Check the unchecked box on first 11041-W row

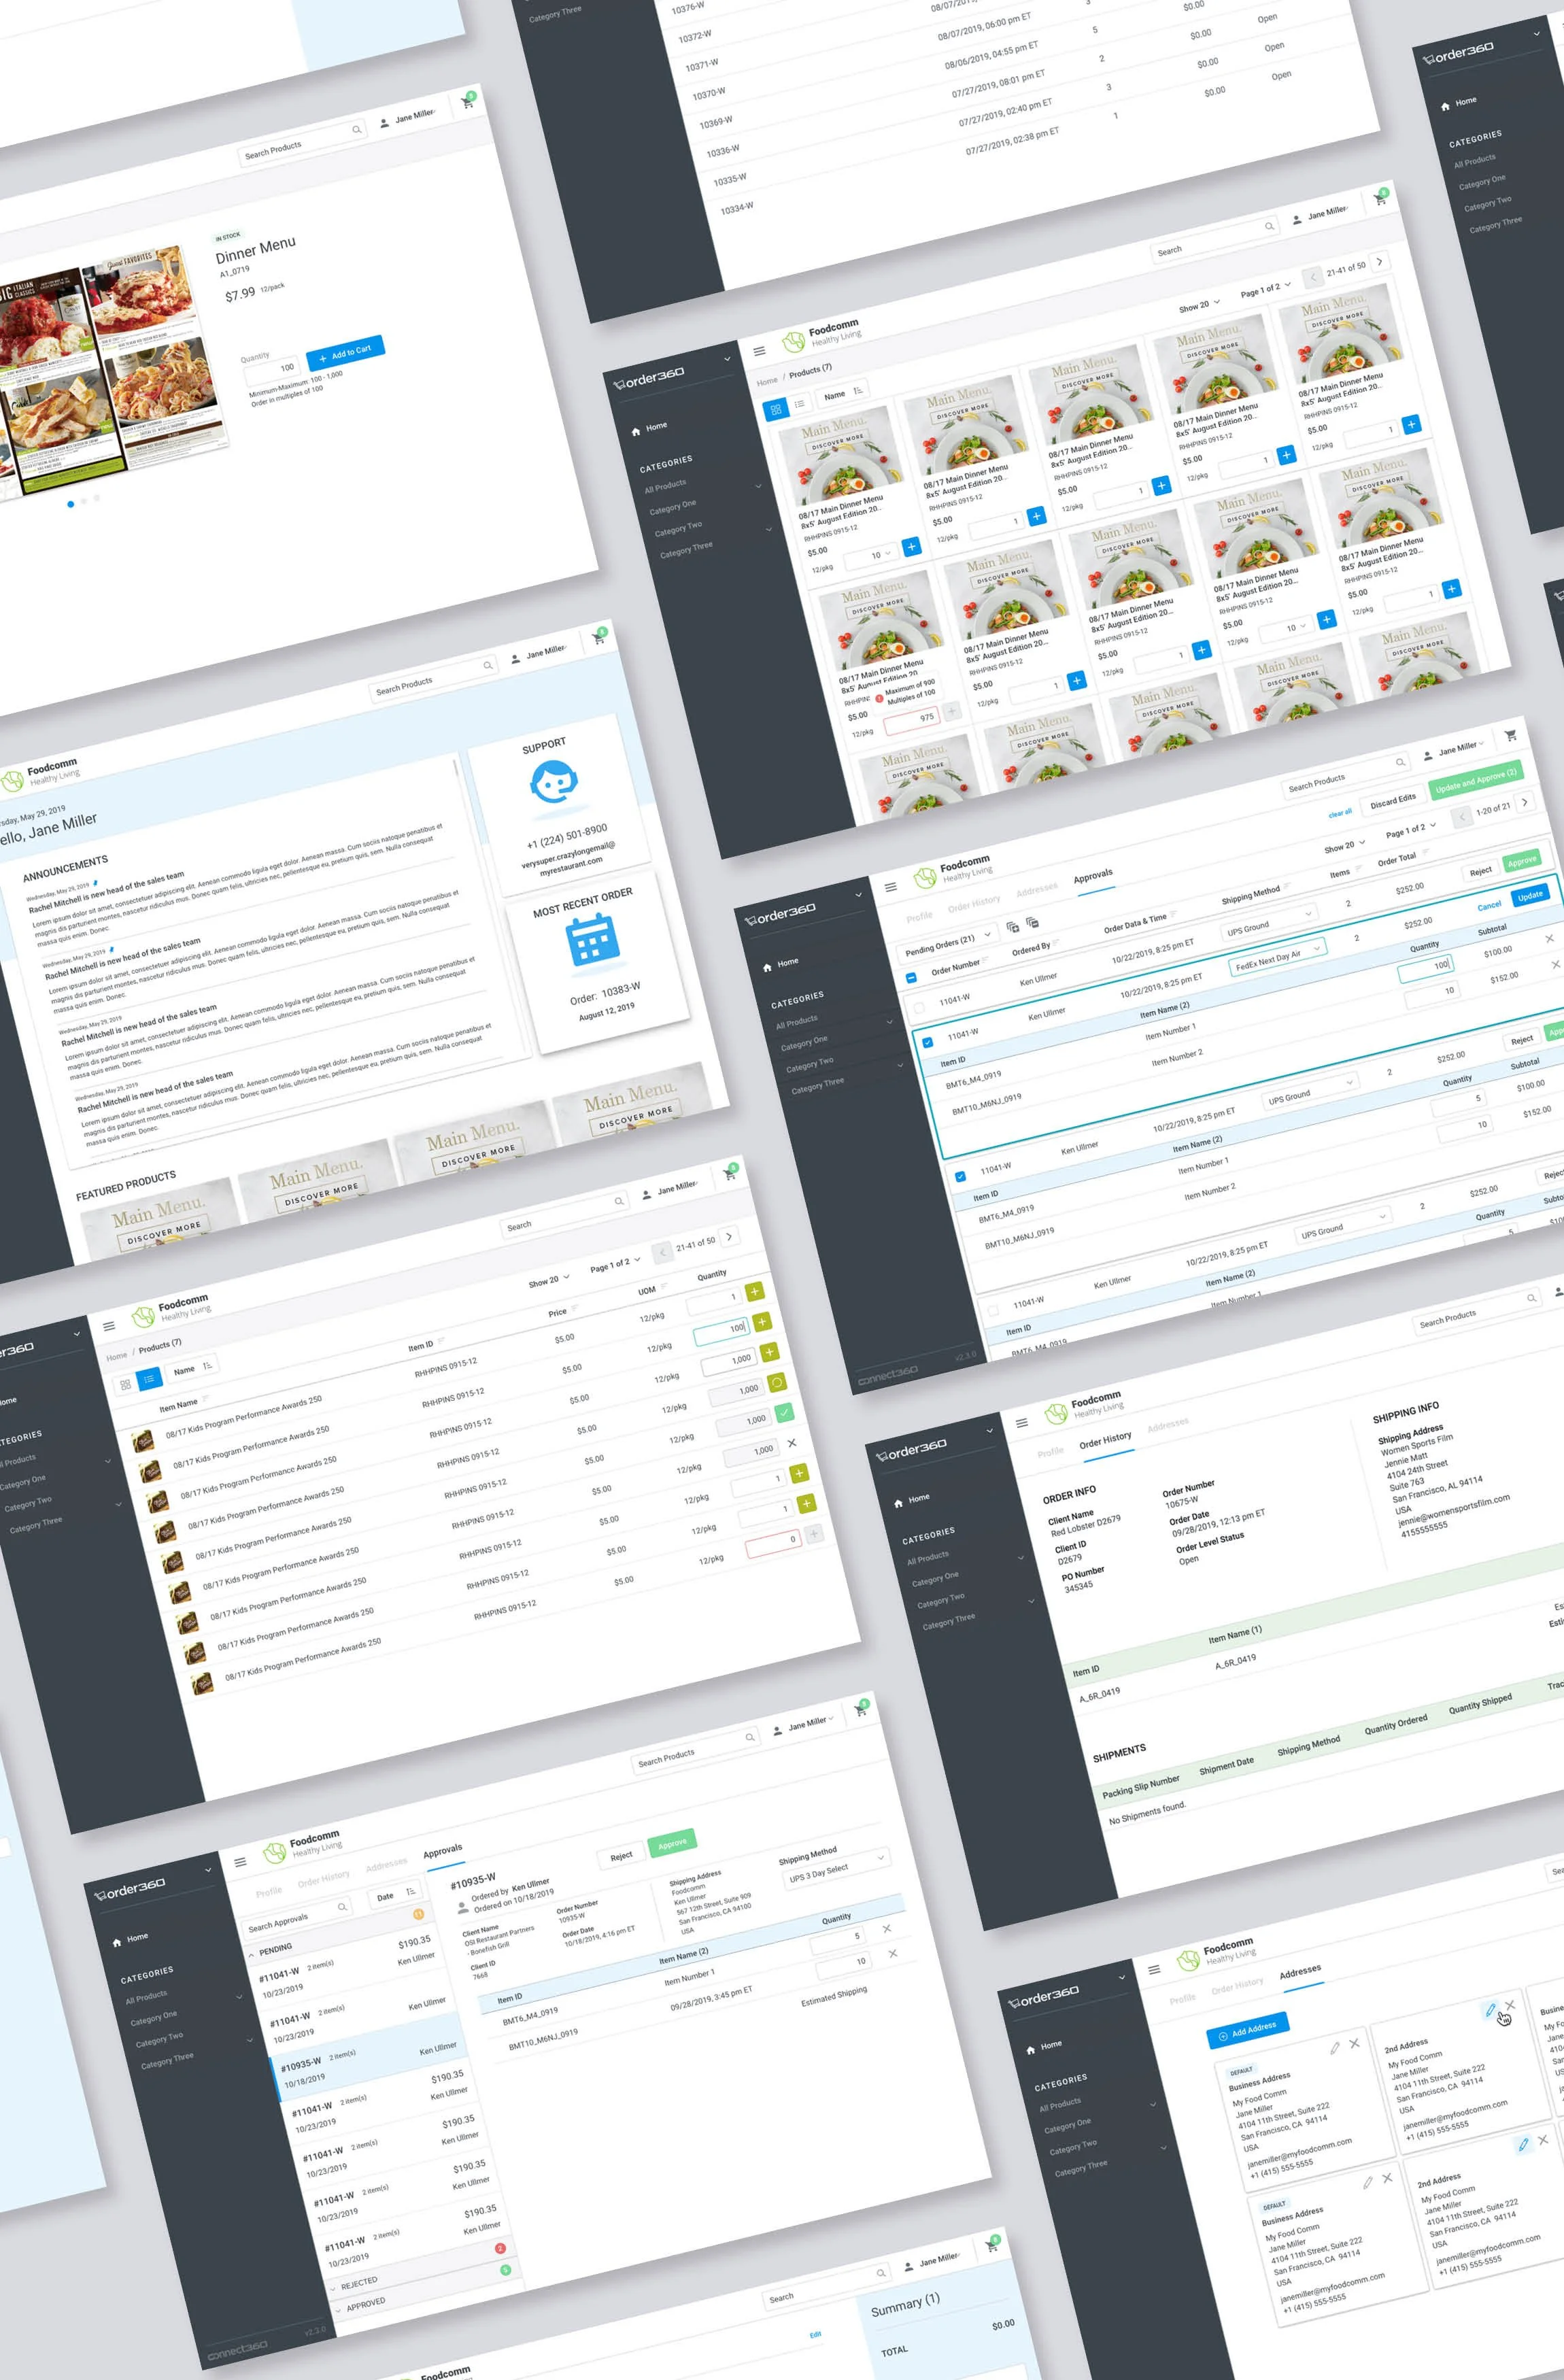coord(918,1008)
